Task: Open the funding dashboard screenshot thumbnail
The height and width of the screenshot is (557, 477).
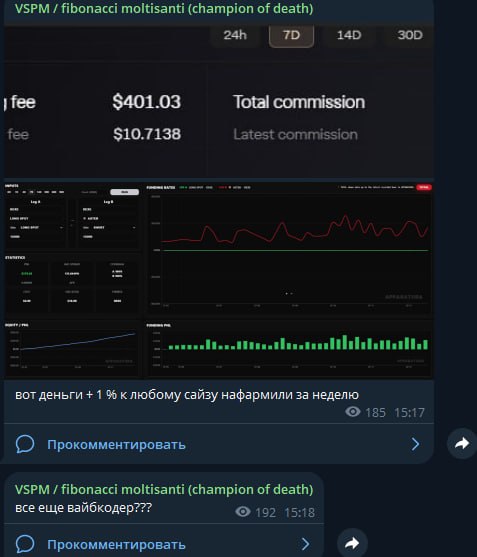Action: 219,280
